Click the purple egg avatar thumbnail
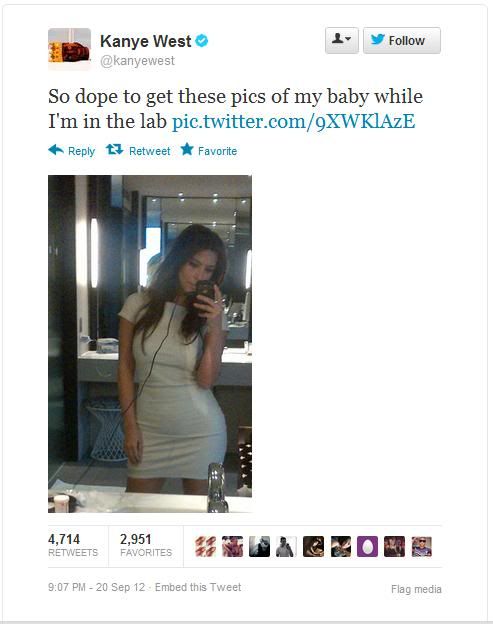The width and height of the screenshot is (493, 624). pos(367,546)
